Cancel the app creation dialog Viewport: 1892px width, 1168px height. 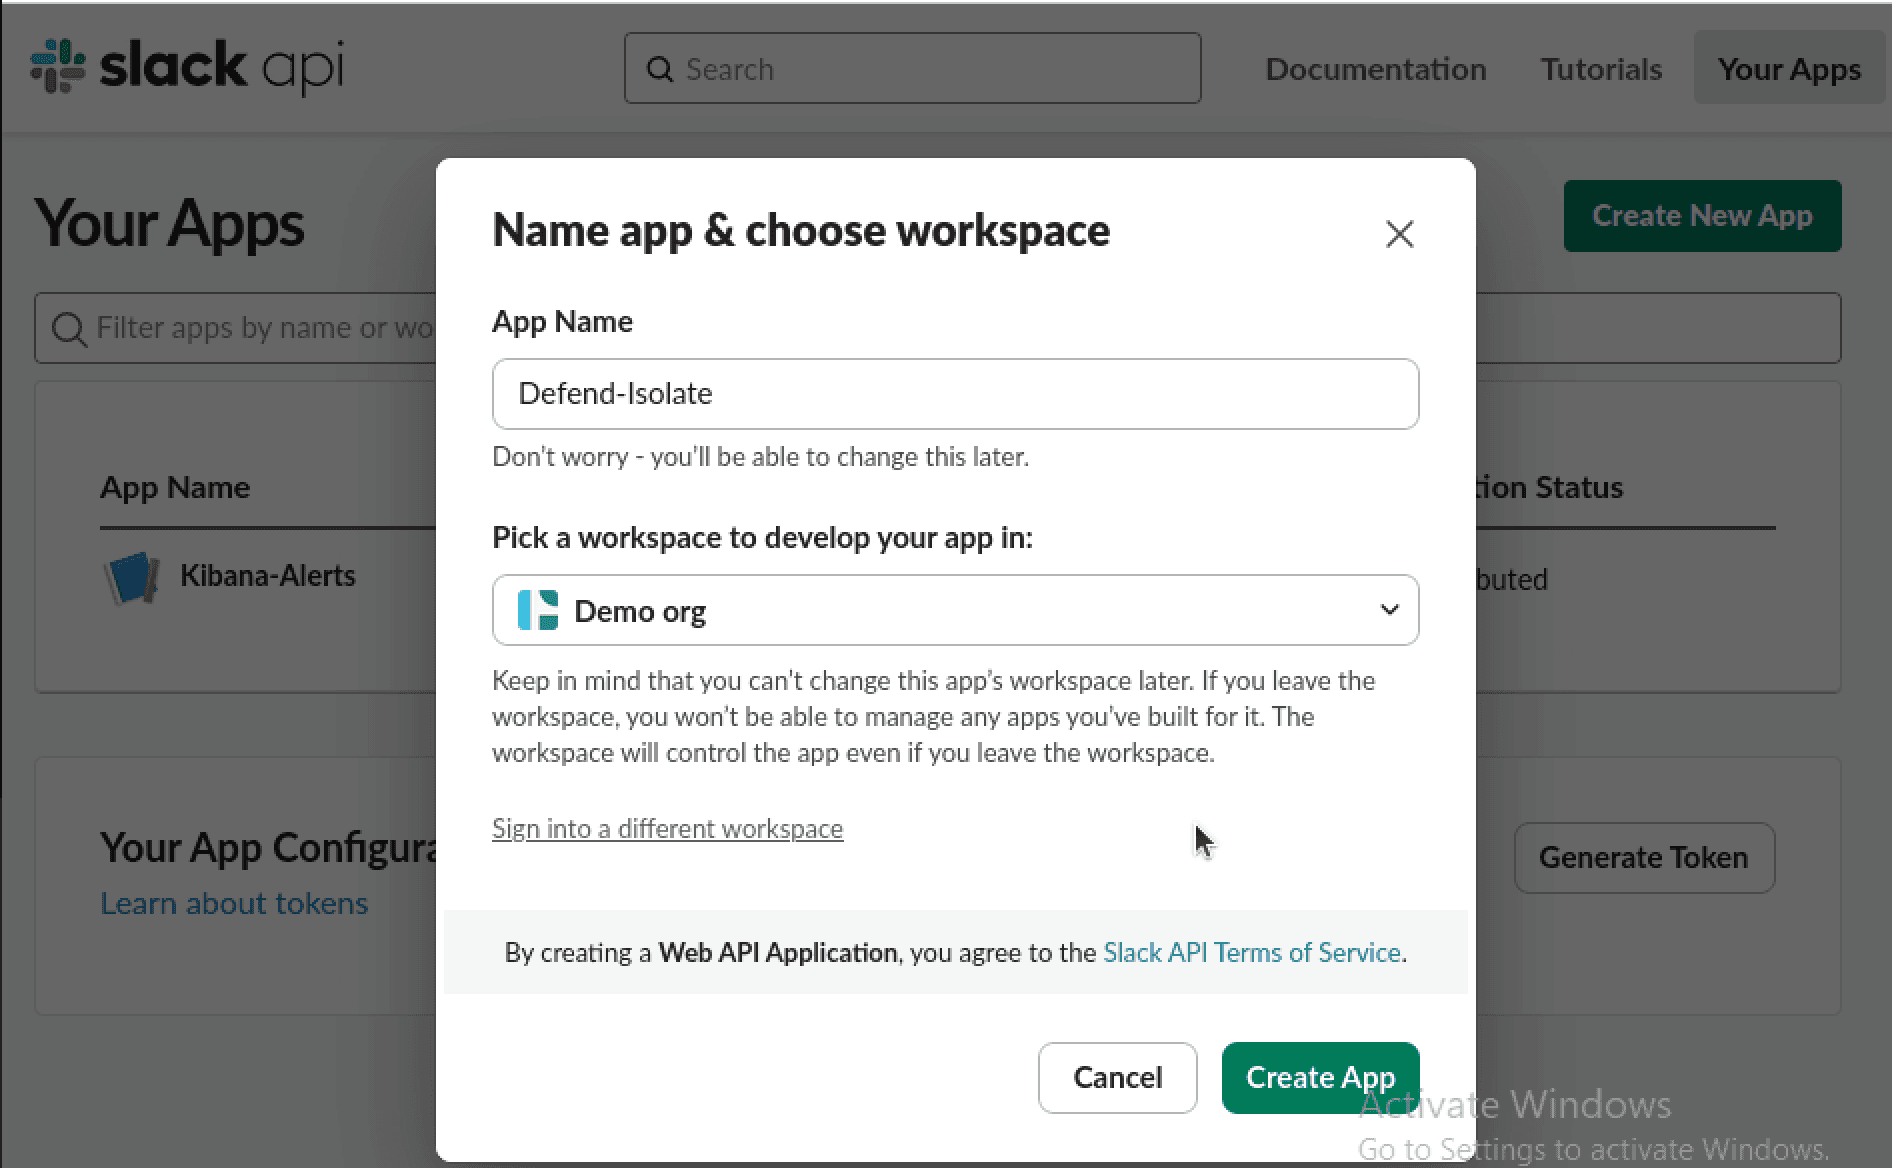click(1117, 1077)
